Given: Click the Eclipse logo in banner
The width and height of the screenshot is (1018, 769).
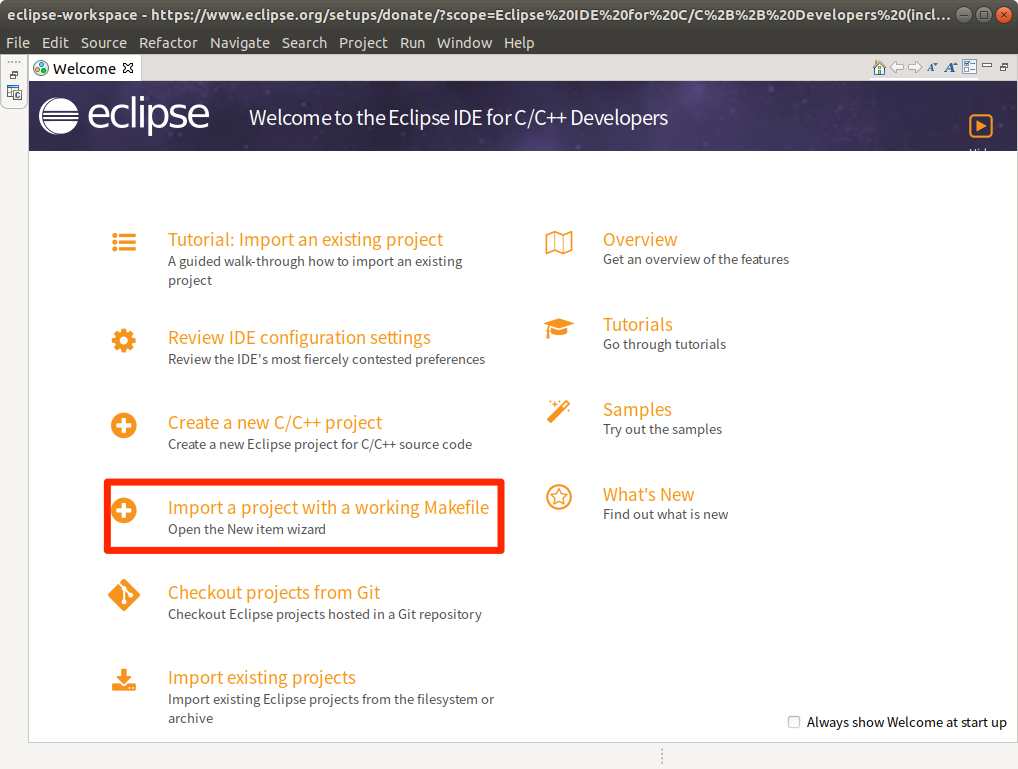Looking at the screenshot, I should 124,116.
